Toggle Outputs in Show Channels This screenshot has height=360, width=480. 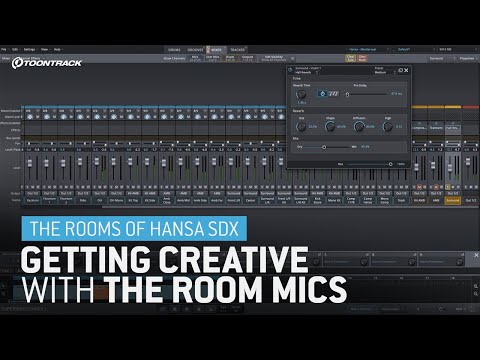(247, 58)
